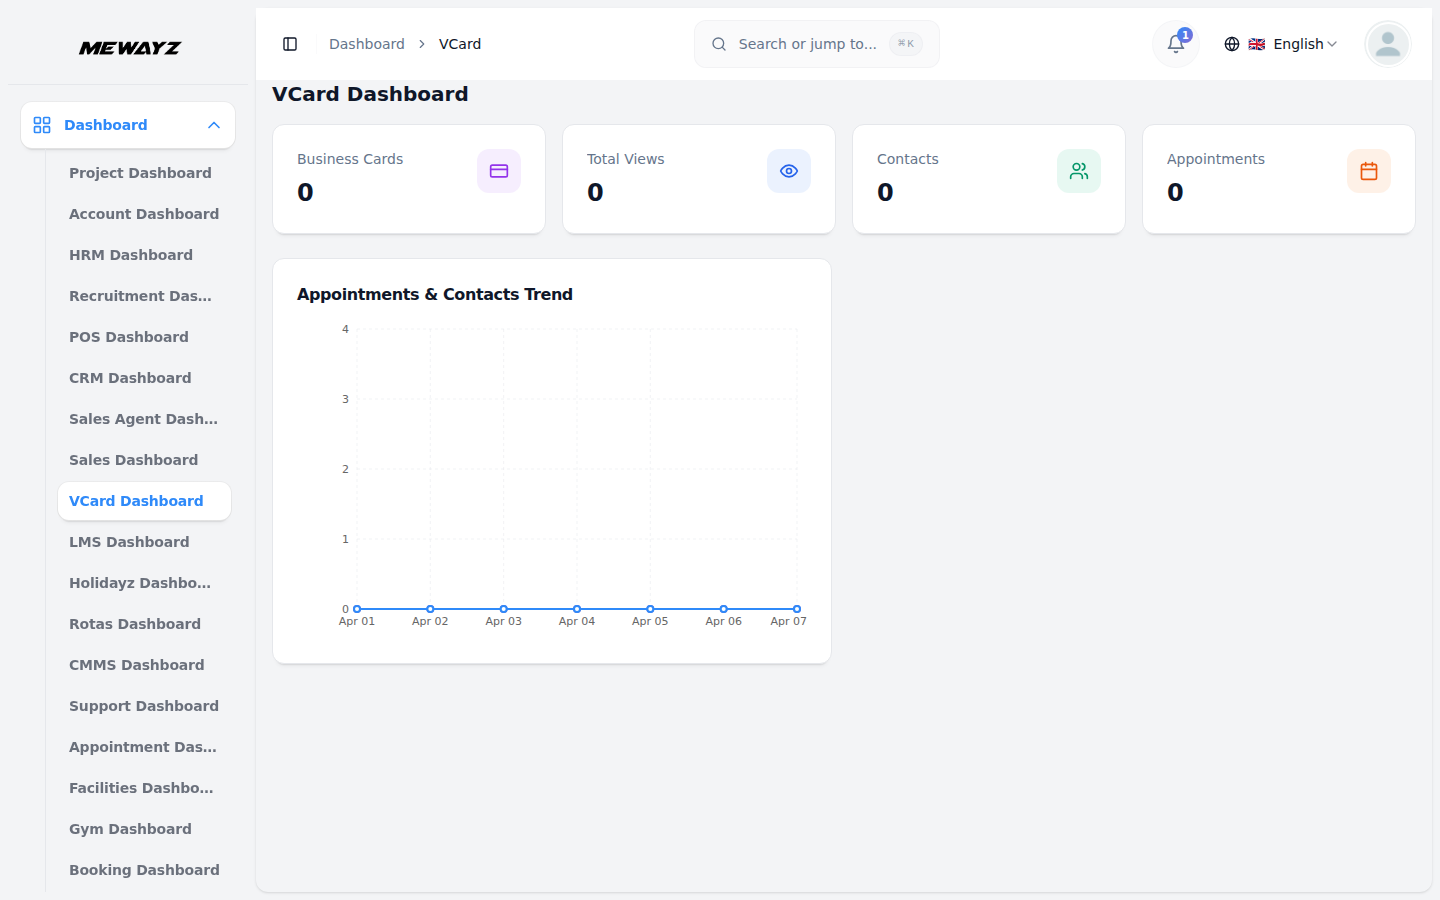The height and width of the screenshot is (900, 1440).
Task: Collapse the Dashboard menu chevron
Action: point(214,125)
